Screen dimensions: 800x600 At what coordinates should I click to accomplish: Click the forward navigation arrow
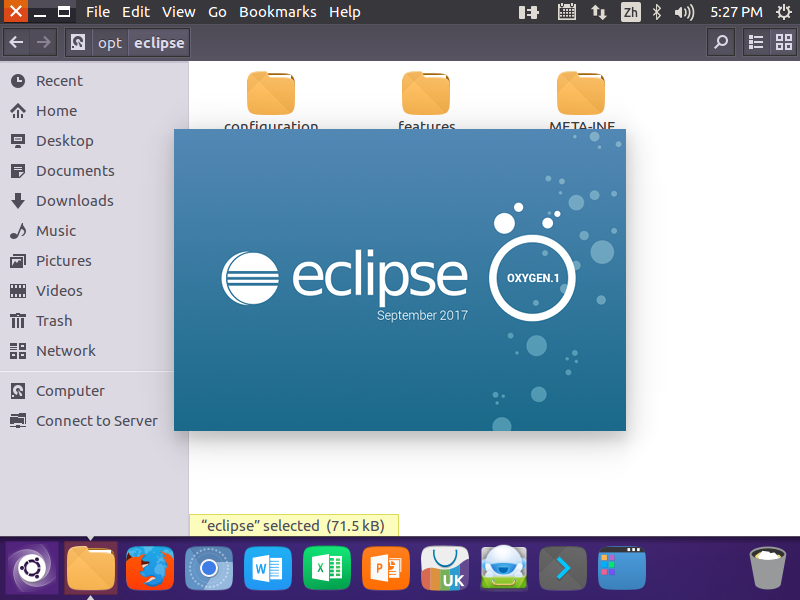[43, 42]
